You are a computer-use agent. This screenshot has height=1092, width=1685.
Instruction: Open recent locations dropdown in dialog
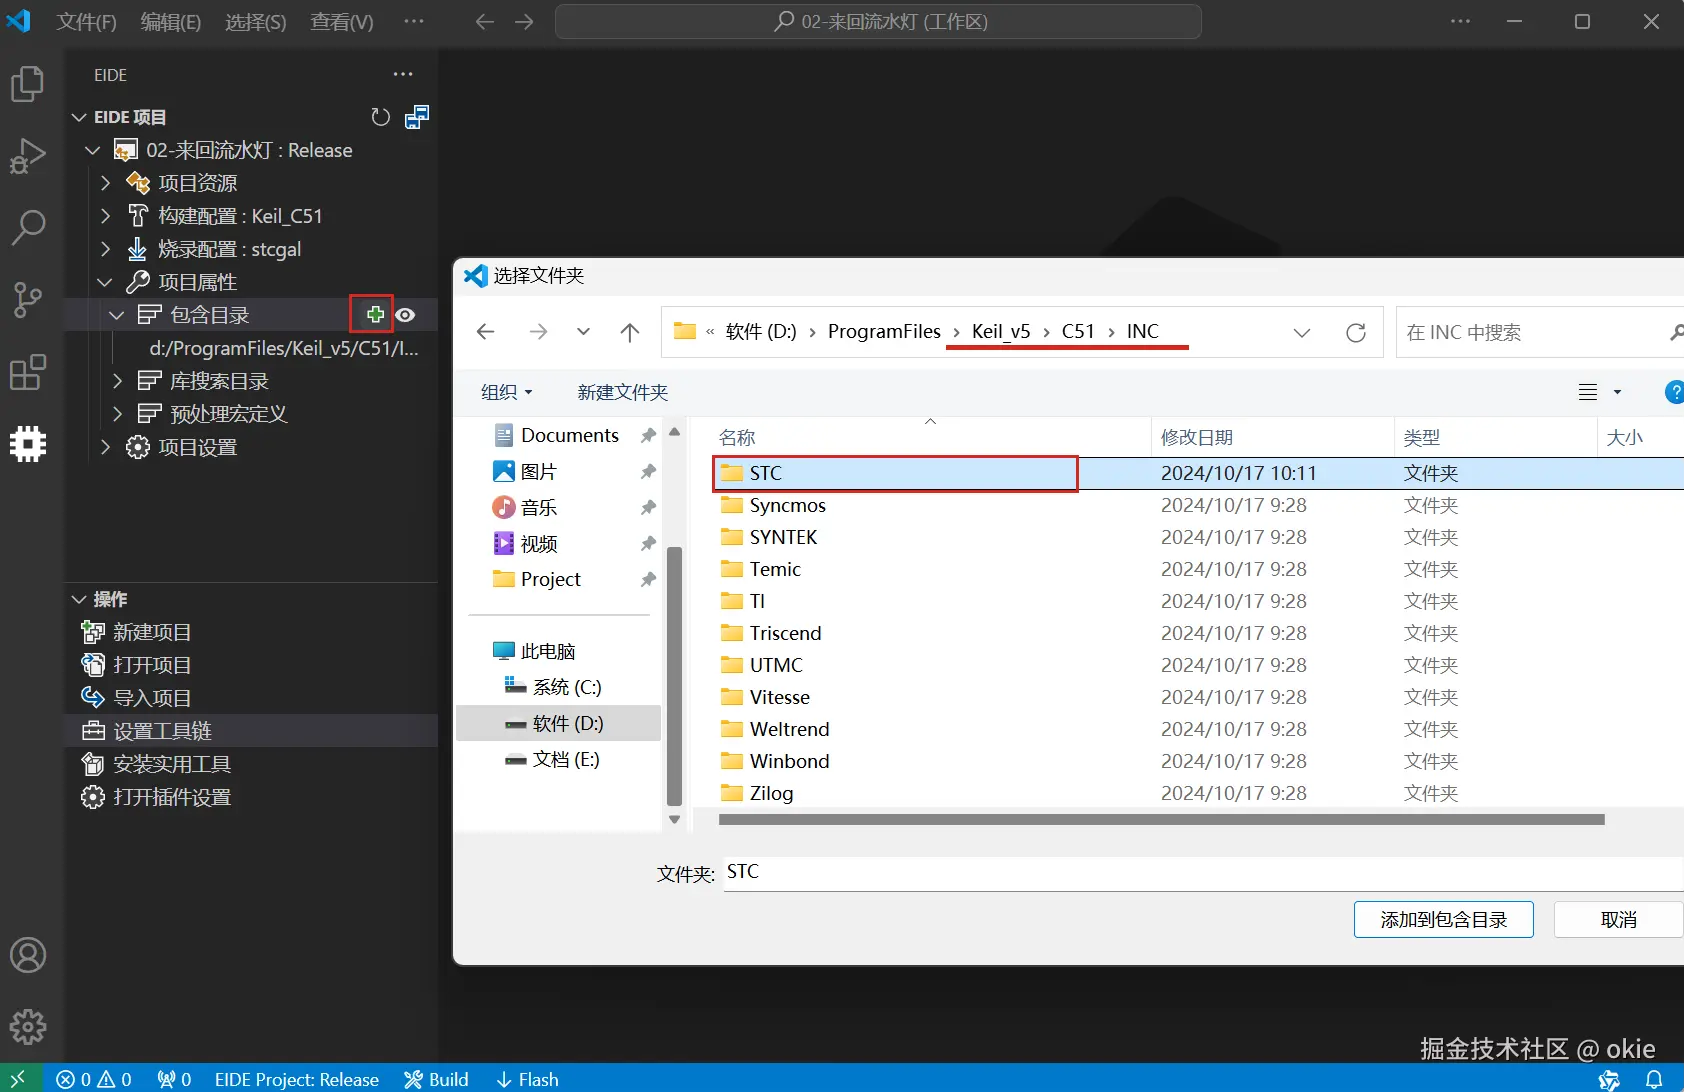(x=583, y=332)
